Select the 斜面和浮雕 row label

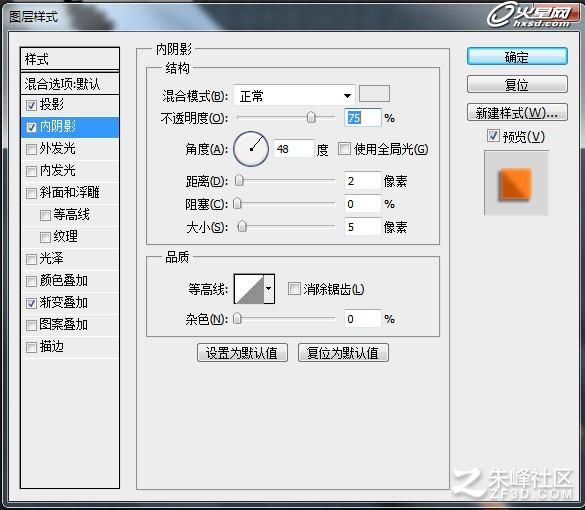pos(69,193)
